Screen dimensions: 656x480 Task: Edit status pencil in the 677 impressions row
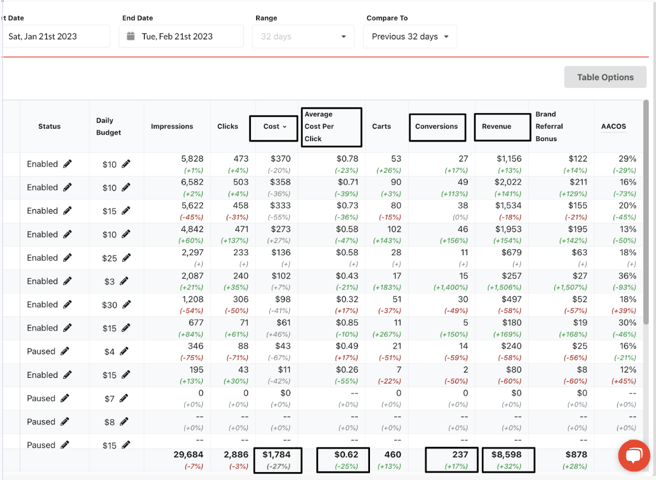[x=67, y=328]
